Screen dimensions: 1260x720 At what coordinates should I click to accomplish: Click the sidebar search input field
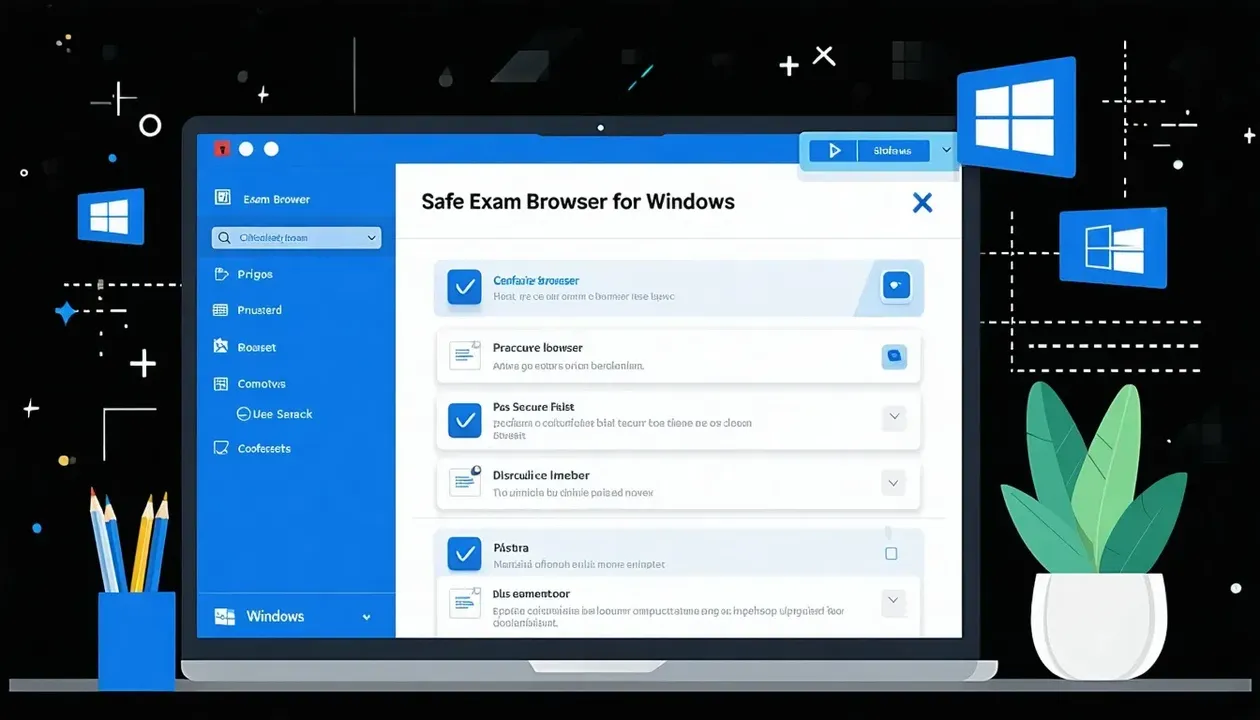coord(296,238)
